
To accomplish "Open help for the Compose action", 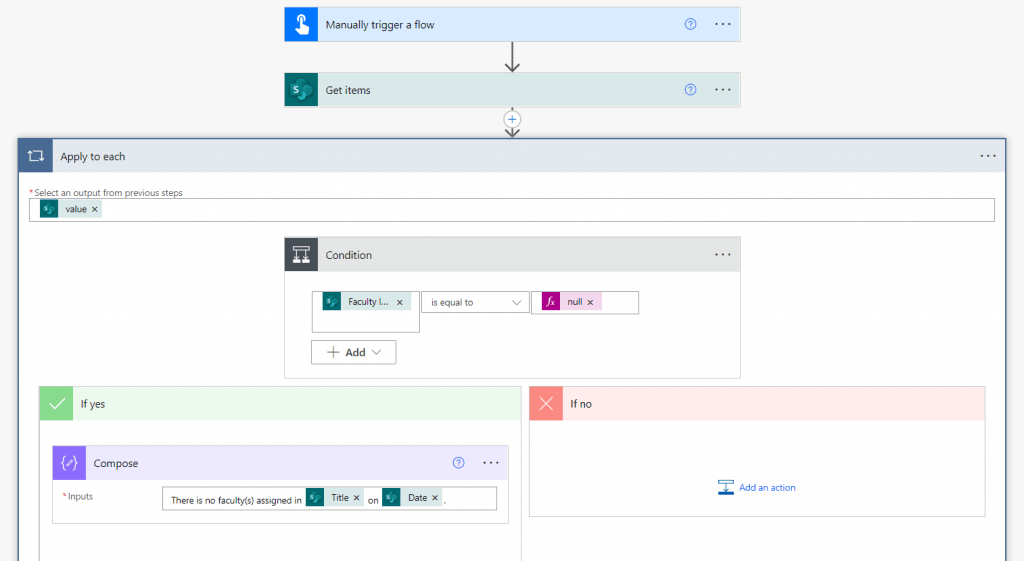I will tap(458, 462).
